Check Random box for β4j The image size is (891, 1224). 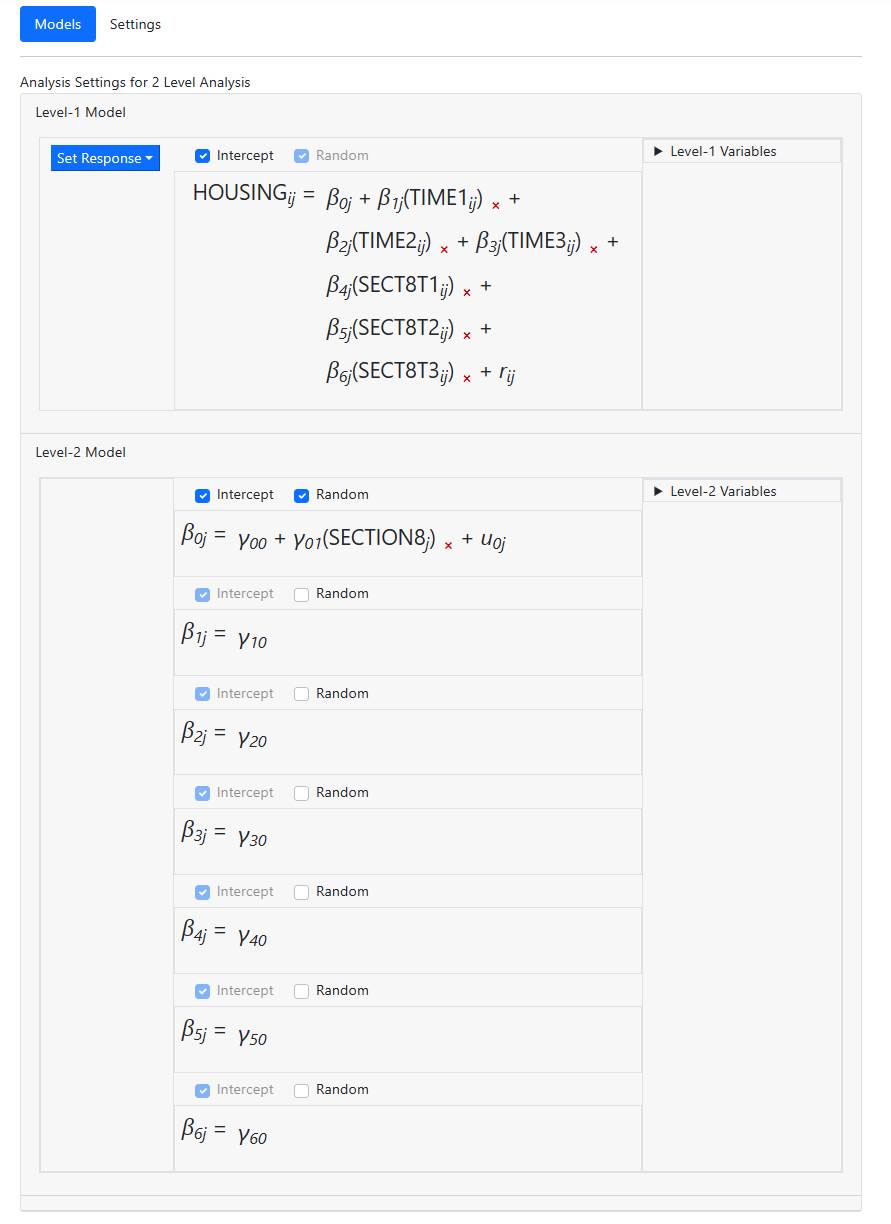coord(302,892)
